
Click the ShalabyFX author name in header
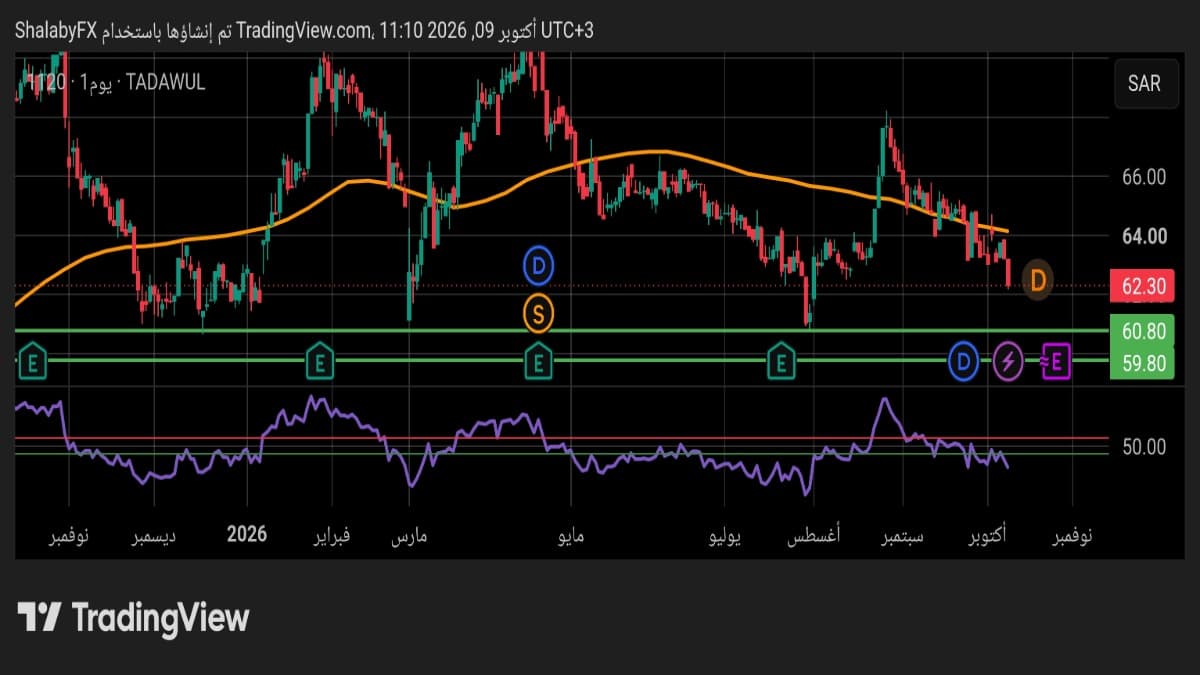(x=55, y=31)
